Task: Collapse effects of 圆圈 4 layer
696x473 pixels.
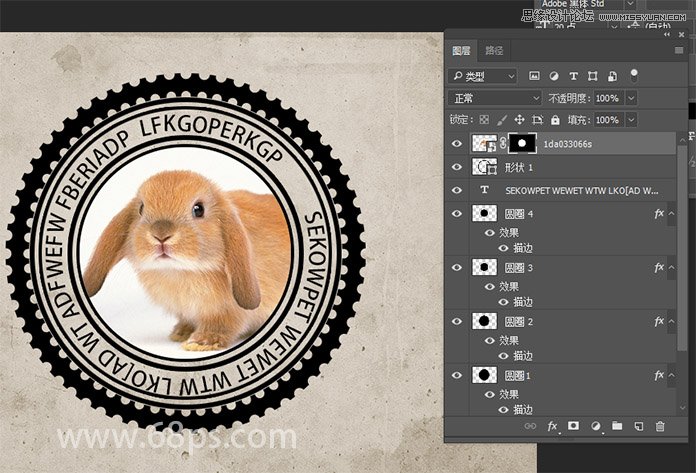Action: pyautogui.click(x=672, y=214)
